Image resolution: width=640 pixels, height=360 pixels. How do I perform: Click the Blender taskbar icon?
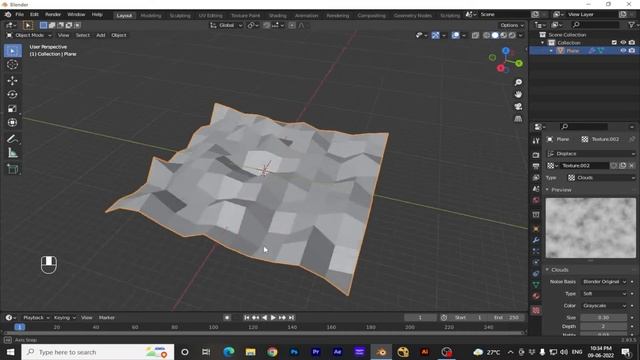point(381,352)
